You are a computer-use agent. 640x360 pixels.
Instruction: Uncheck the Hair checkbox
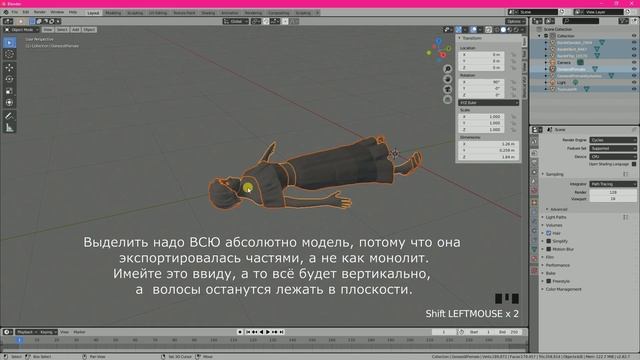pyautogui.click(x=549, y=233)
